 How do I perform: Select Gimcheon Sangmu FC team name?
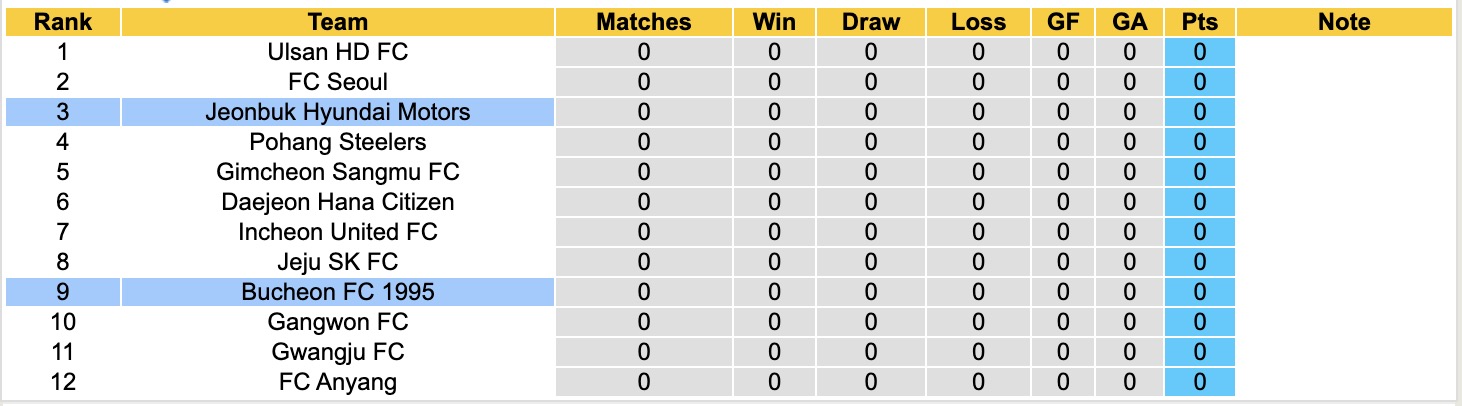338,172
